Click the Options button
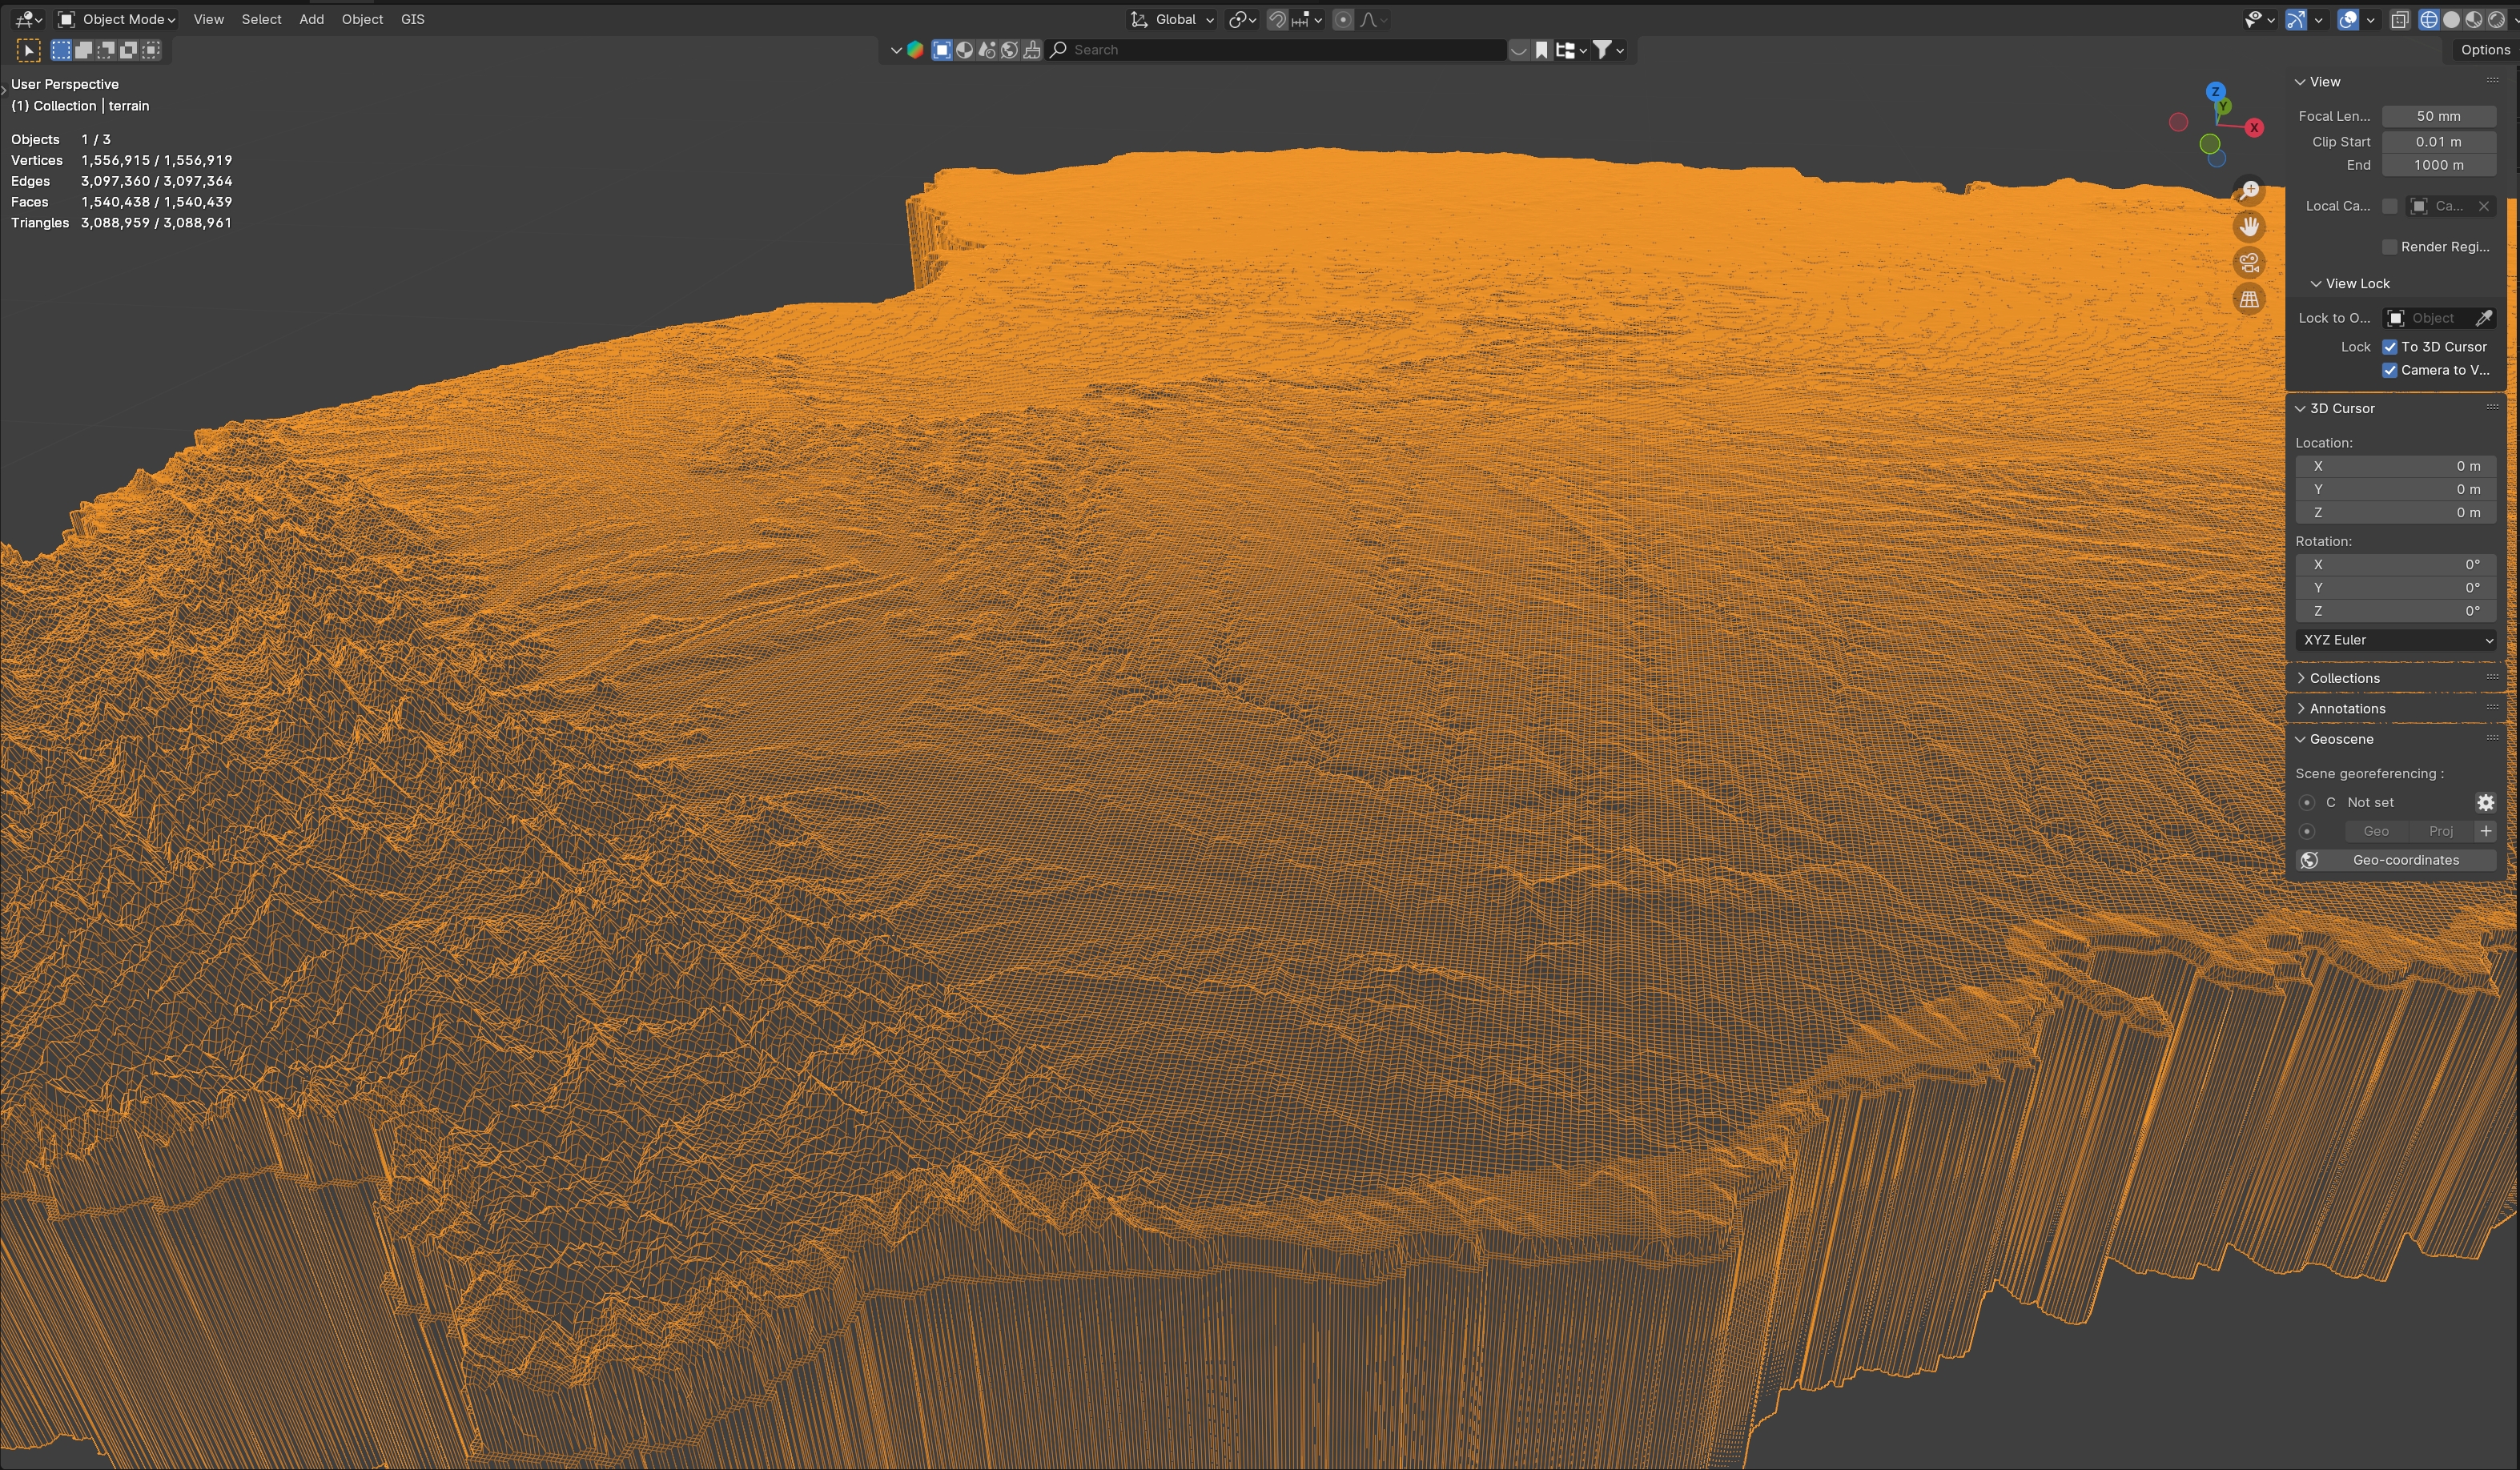This screenshot has width=2520, height=1470. coord(2485,50)
